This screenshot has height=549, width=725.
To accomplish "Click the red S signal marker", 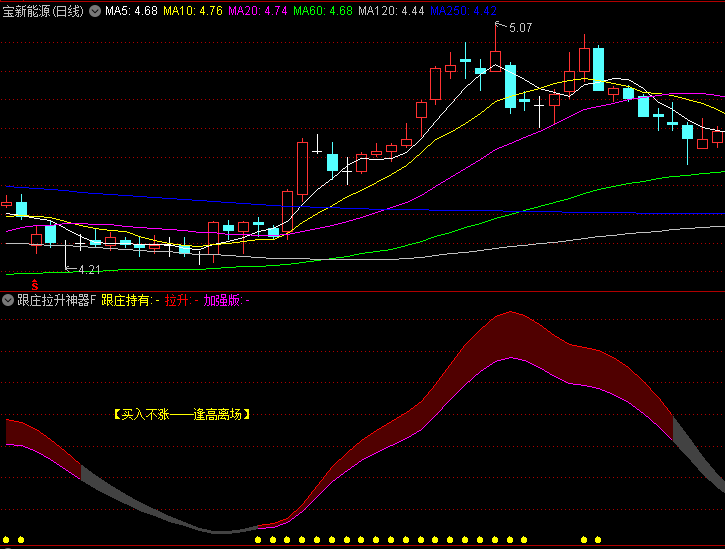I will [x=34, y=284].
